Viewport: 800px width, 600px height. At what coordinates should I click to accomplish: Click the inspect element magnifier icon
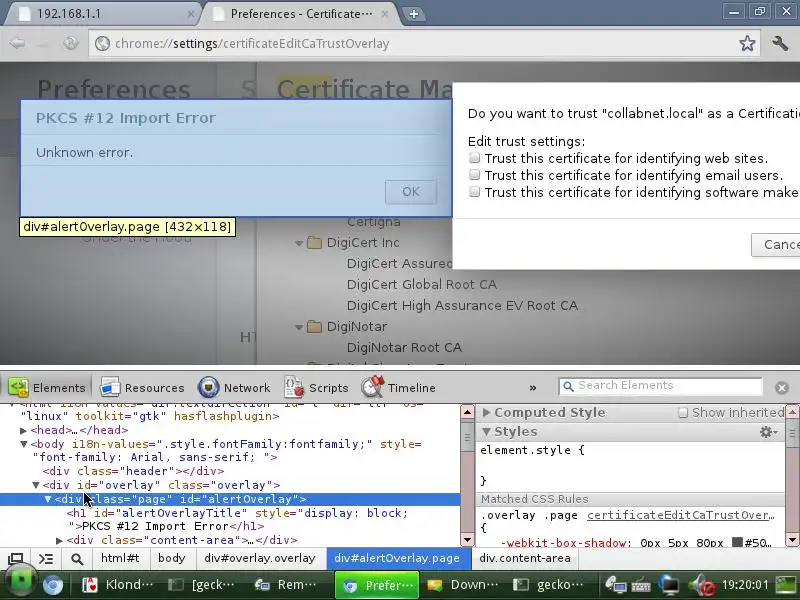click(x=77, y=559)
